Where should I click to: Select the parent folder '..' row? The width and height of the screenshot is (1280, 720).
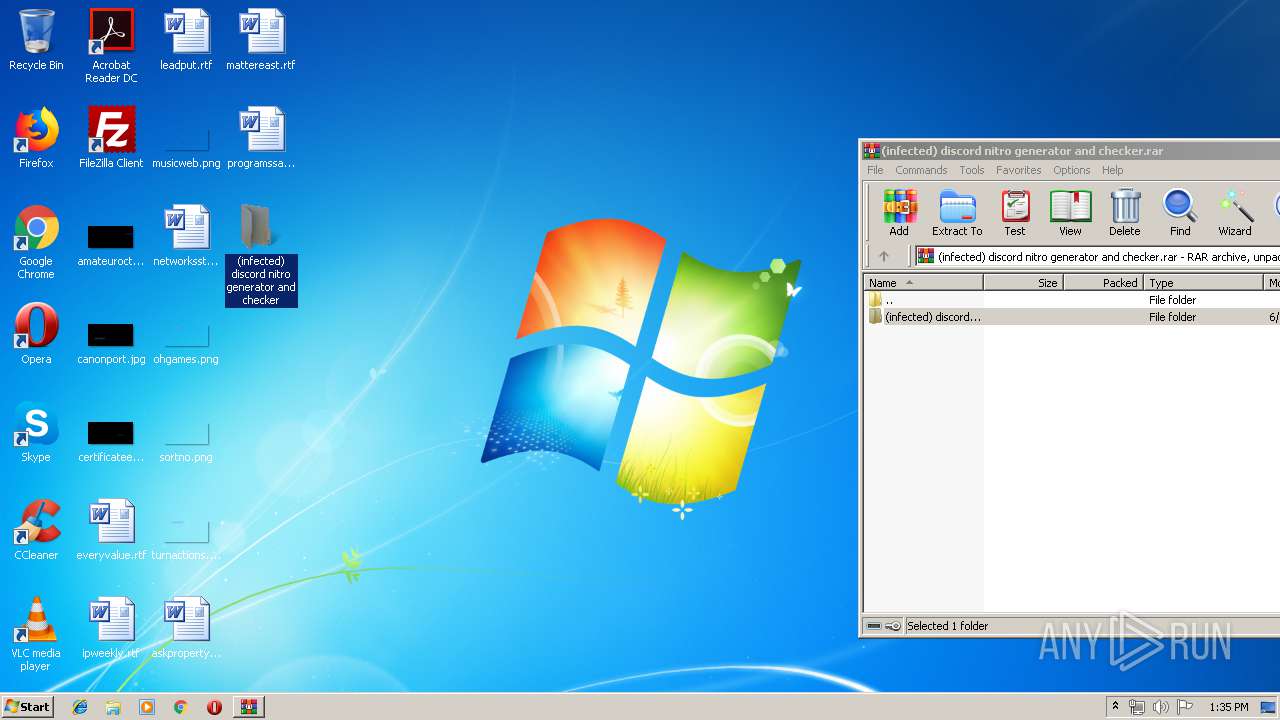[x=1071, y=300]
